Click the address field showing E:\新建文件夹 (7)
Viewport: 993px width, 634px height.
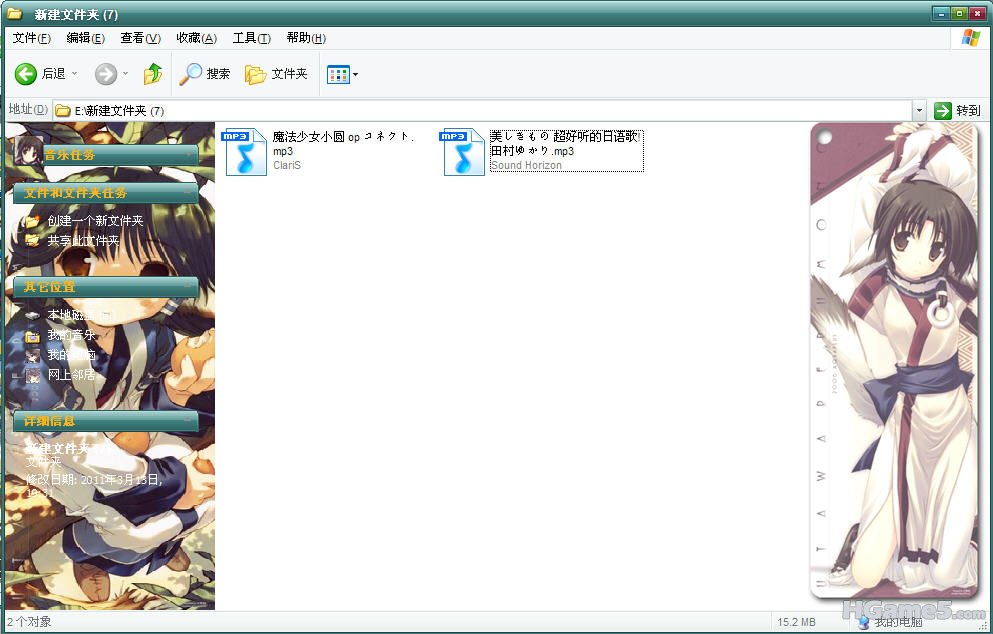tap(483, 111)
